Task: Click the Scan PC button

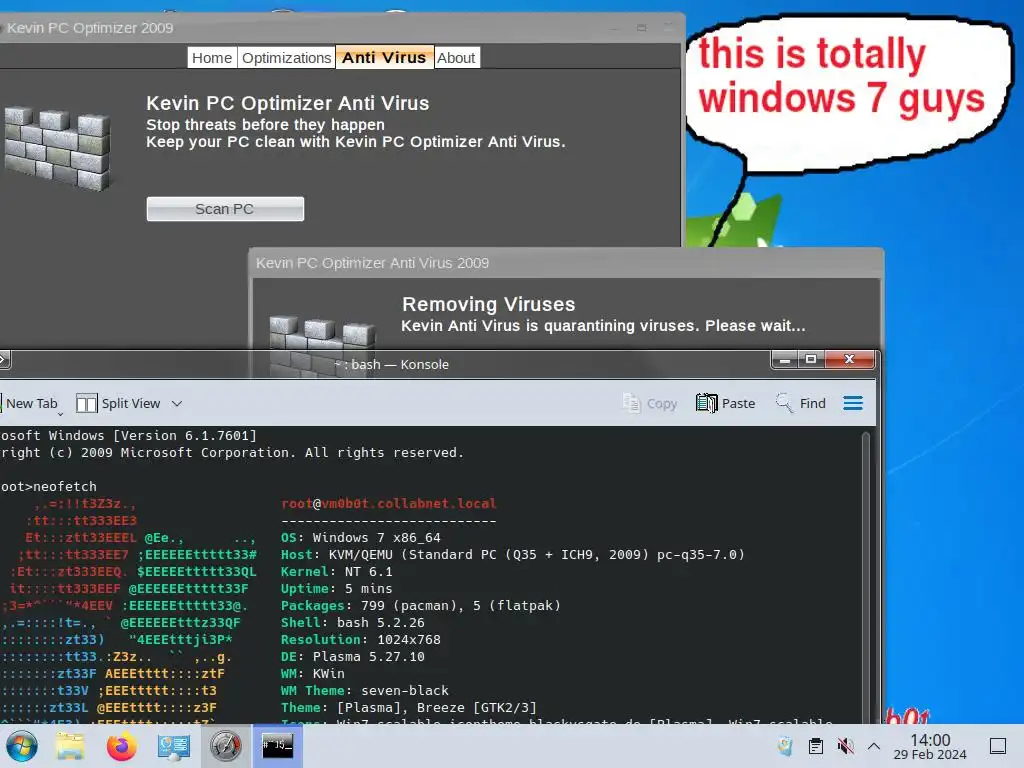Action: 225,209
